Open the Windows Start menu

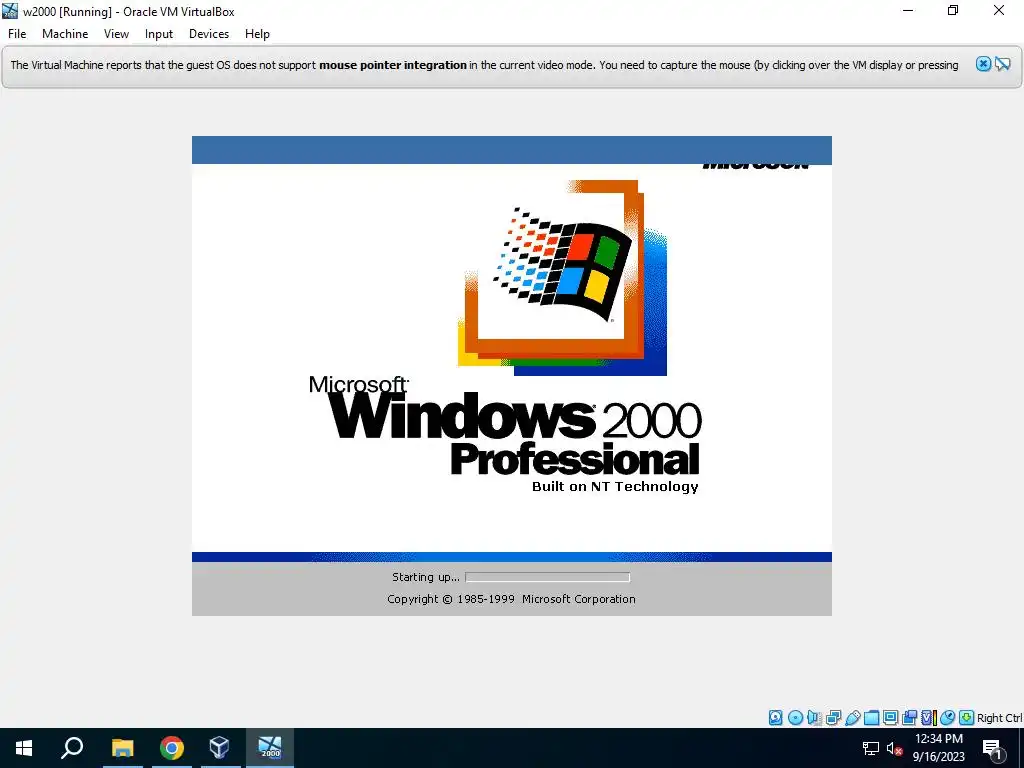24,748
